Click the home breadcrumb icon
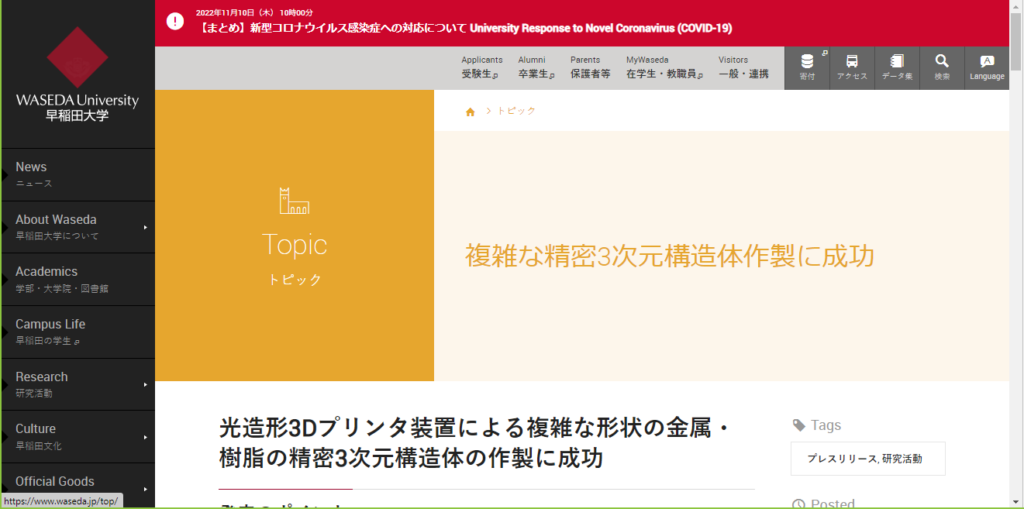The height and width of the screenshot is (509, 1024). [x=470, y=112]
